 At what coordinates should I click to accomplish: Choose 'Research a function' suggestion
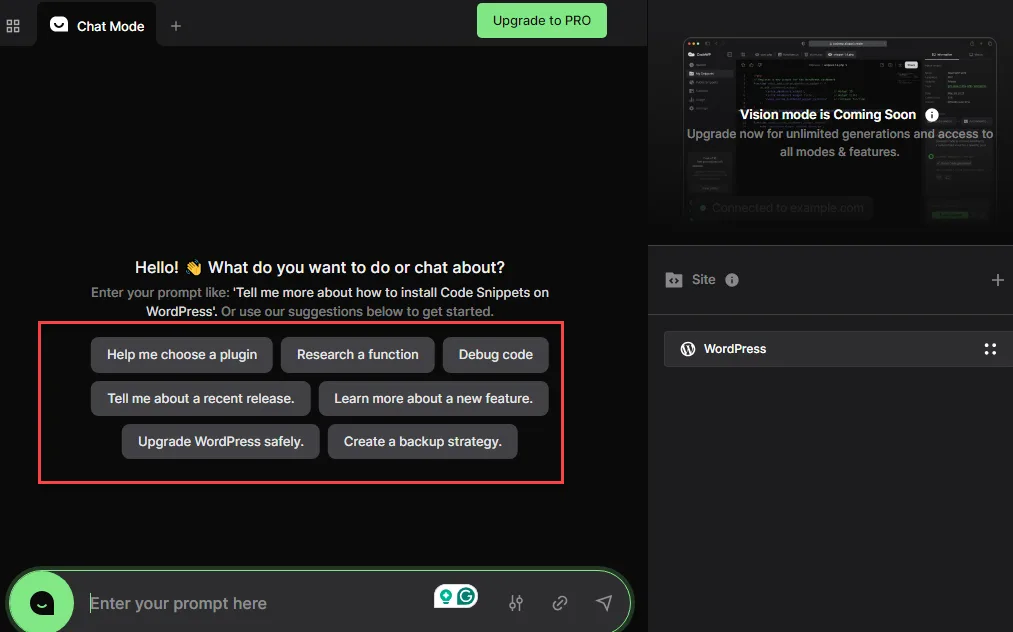(357, 355)
